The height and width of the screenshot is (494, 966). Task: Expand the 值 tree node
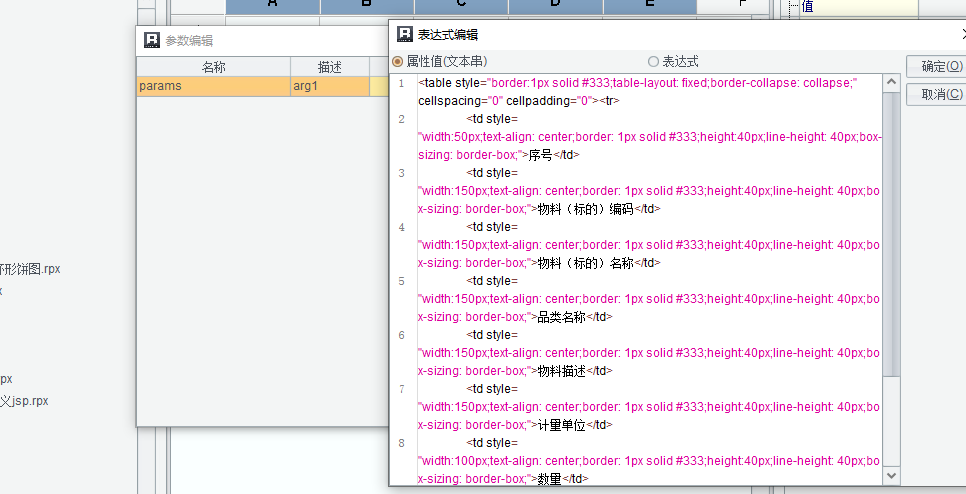pos(793,6)
